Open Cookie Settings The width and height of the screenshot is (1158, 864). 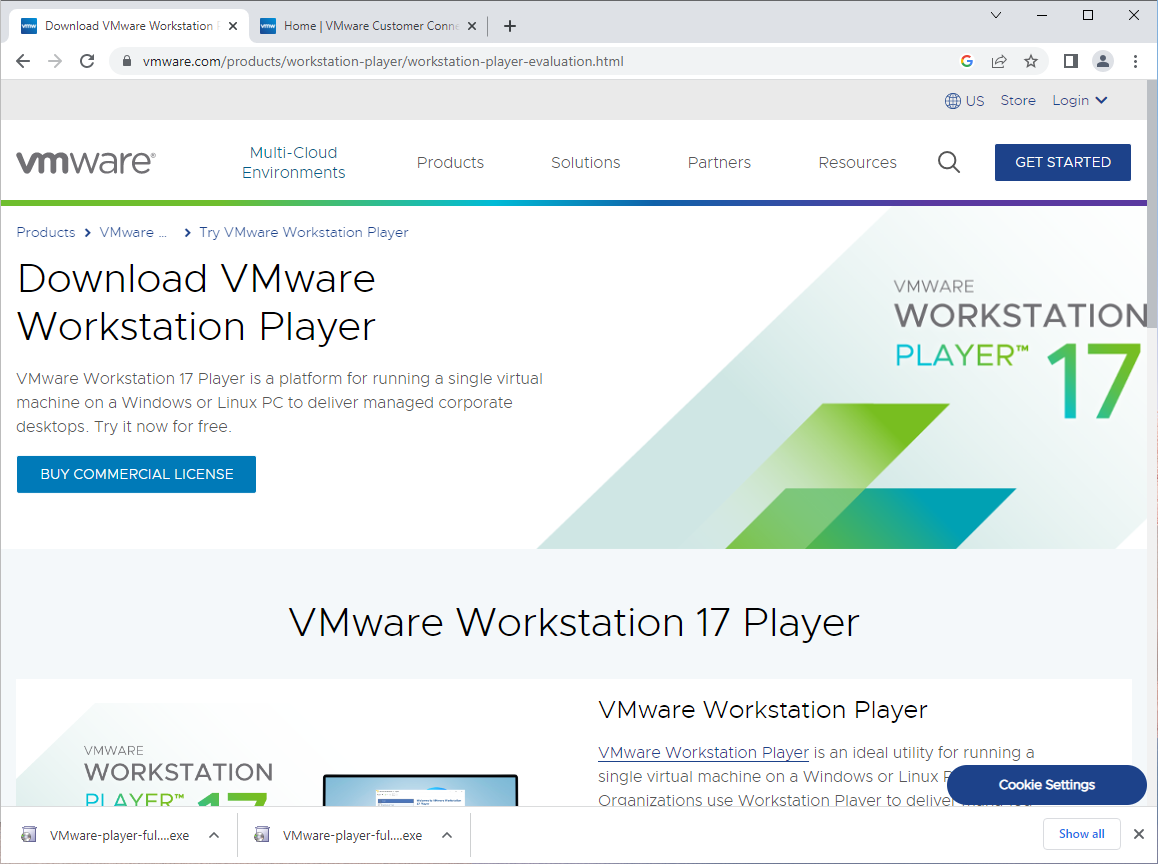pos(1046,785)
